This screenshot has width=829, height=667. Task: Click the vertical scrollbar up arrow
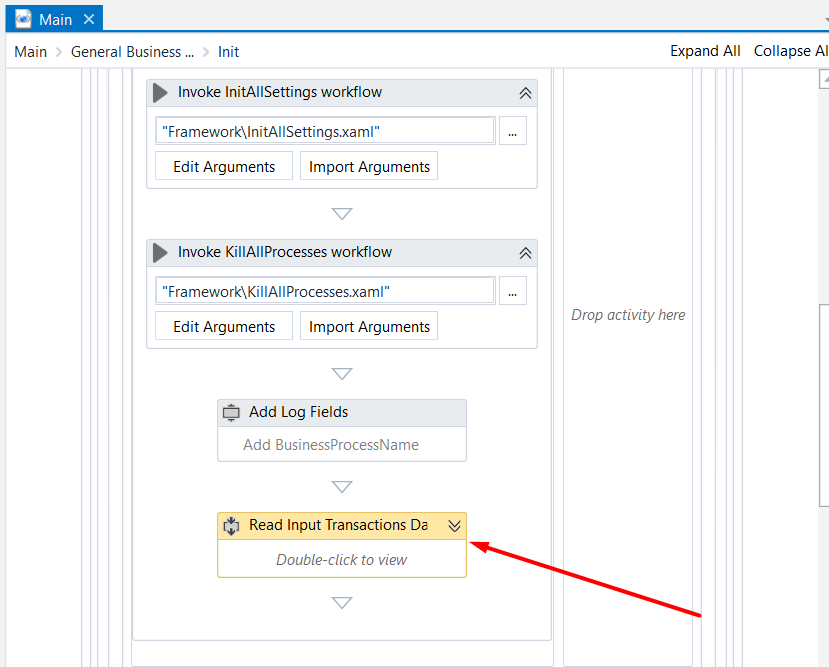coord(823,80)
